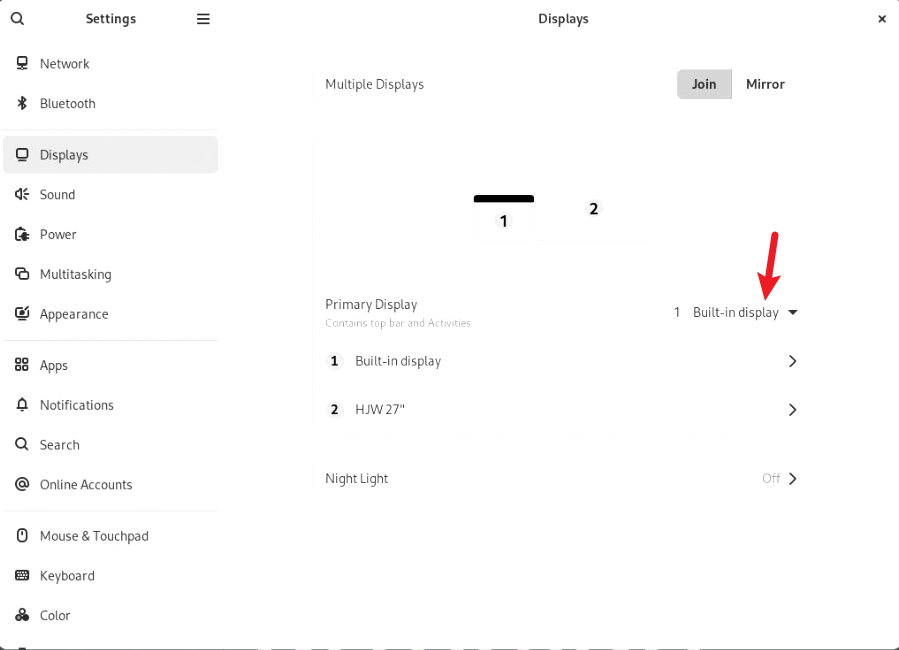Viewport: 899px width, 650px height.
Task: Open the Settings hamburger menu
Action: click(203, 19)
